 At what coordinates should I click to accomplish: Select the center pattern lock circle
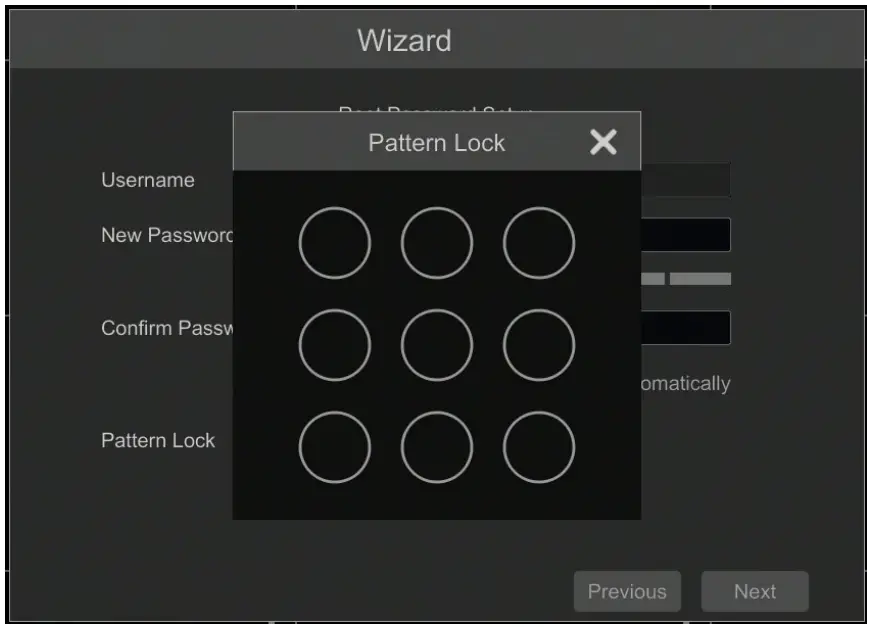[x=437, y=345]
